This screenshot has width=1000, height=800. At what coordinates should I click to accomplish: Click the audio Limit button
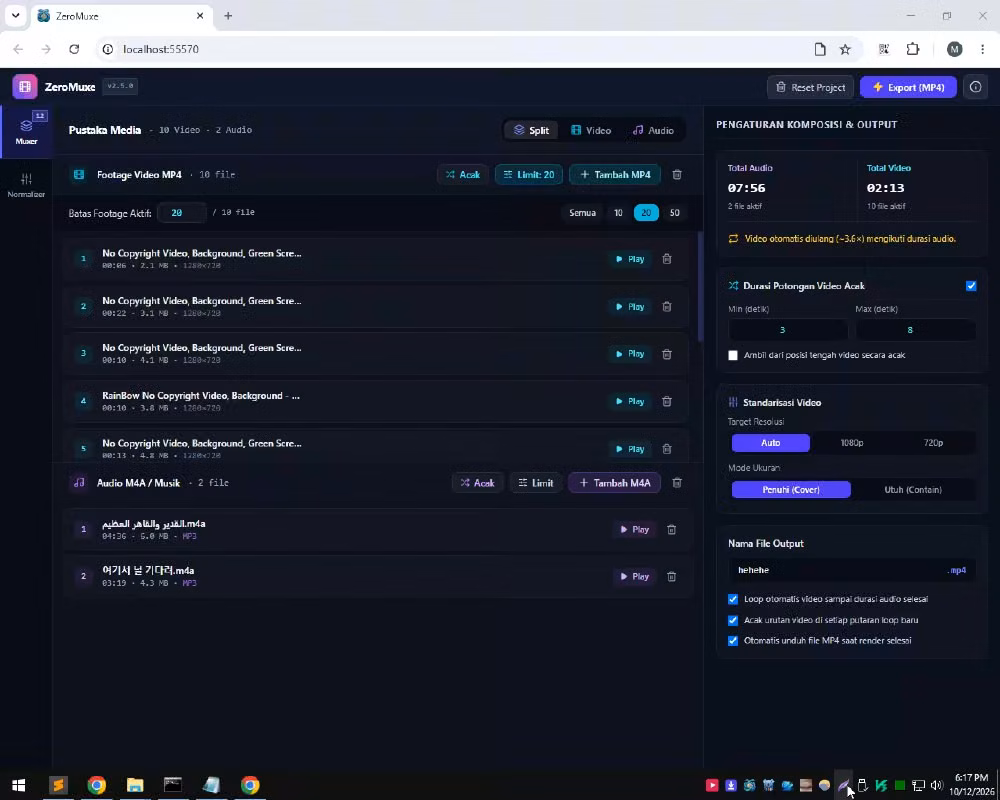click(536, 483)
